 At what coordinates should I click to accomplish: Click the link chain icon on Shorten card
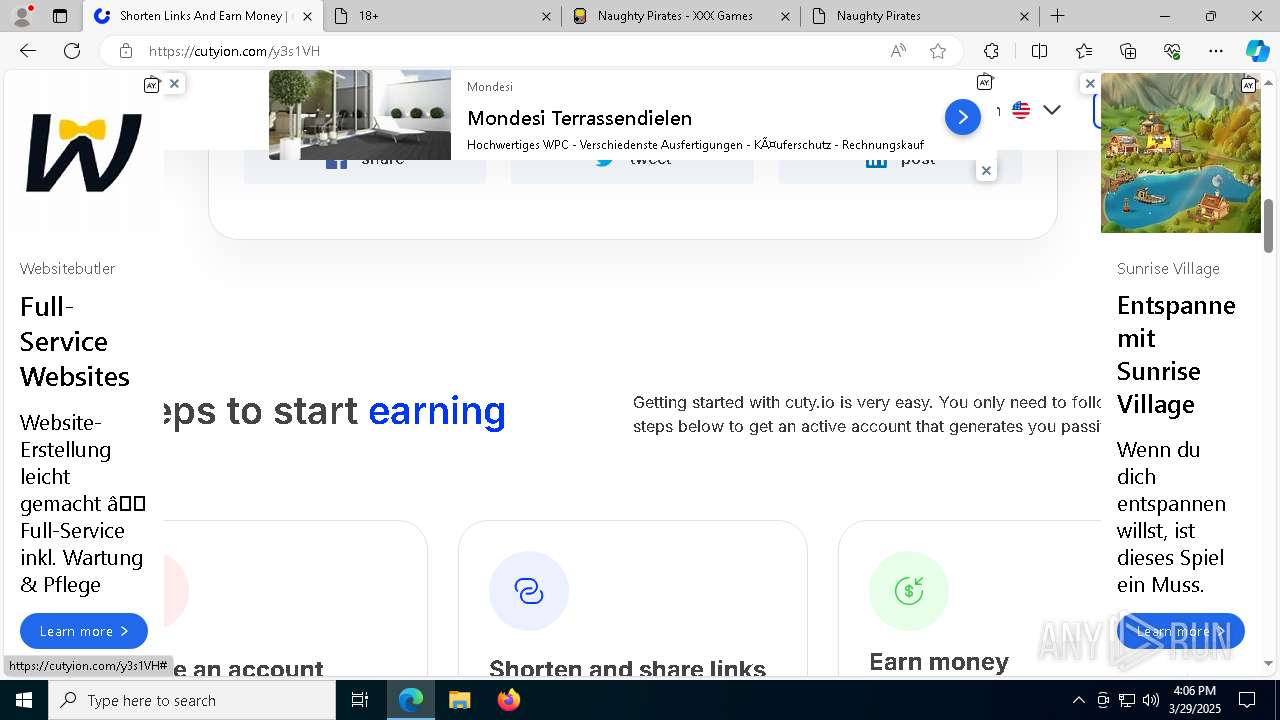click(x=529, y=591)
